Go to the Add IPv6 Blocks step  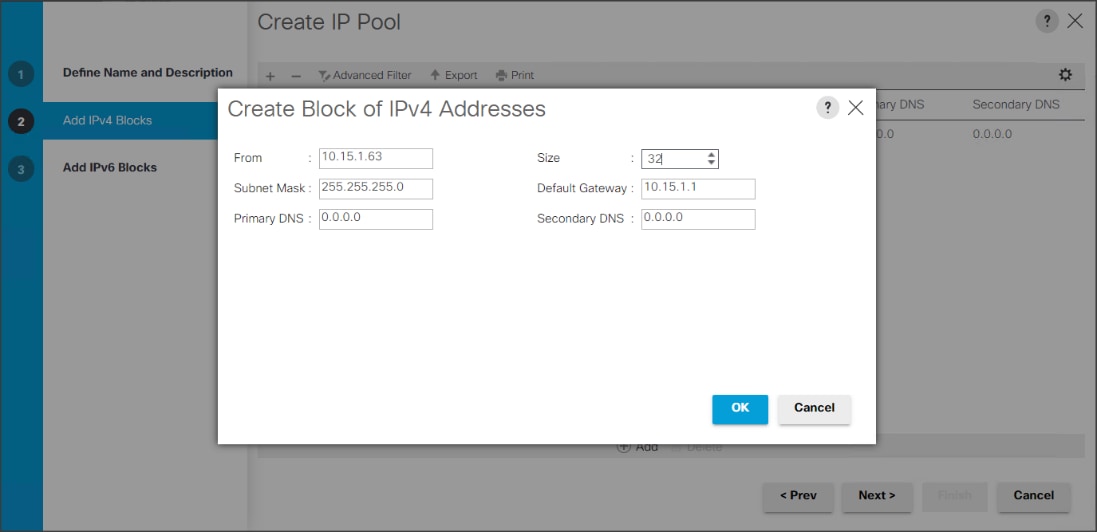[x=110, y=168]
